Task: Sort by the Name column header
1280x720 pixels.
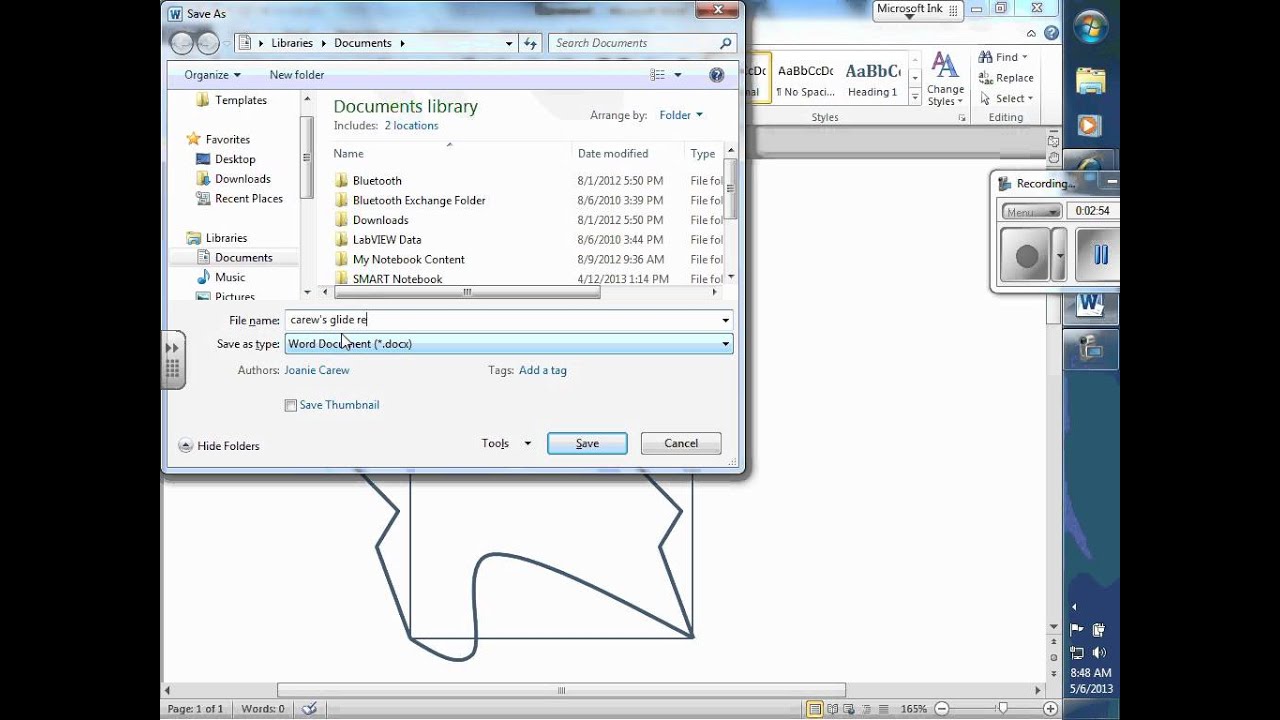Action: (x=348, y=154)
